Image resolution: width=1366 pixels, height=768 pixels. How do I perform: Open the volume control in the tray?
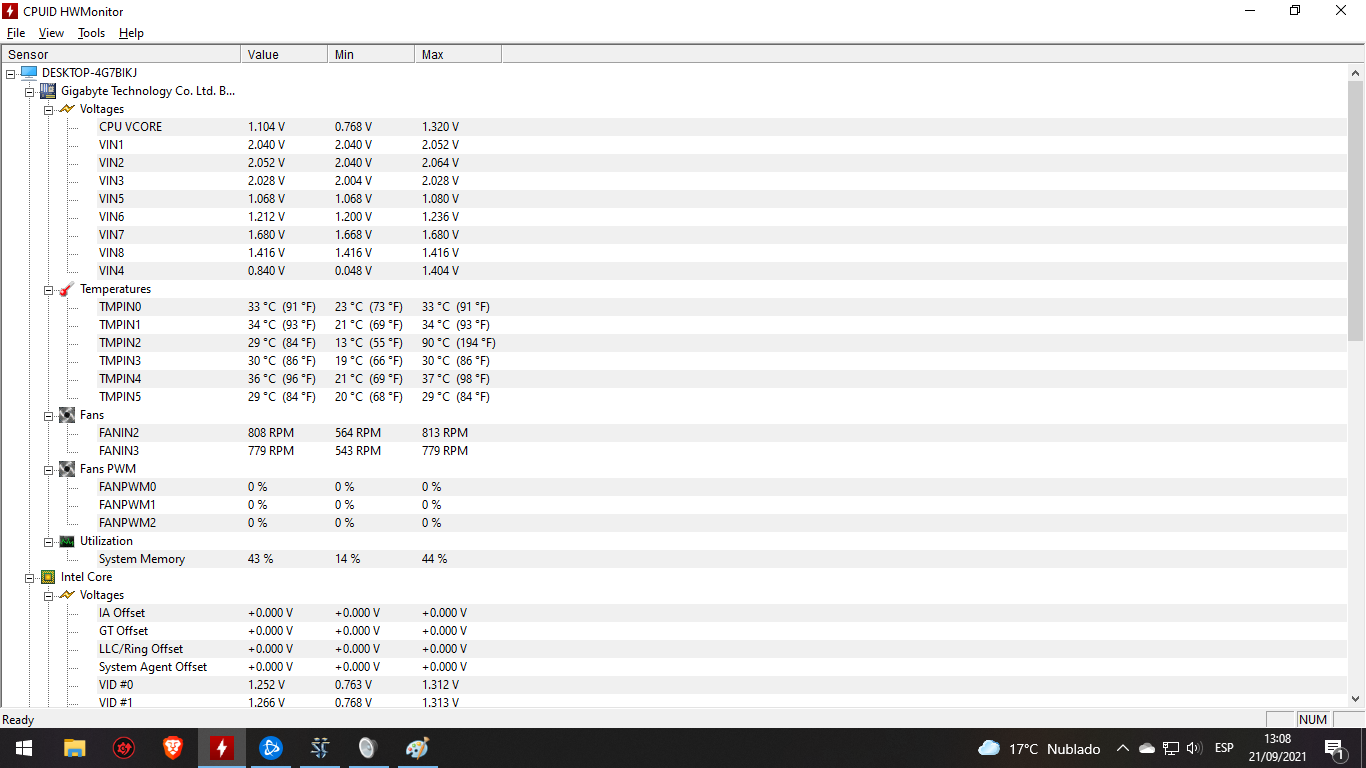click(1194, 748)
